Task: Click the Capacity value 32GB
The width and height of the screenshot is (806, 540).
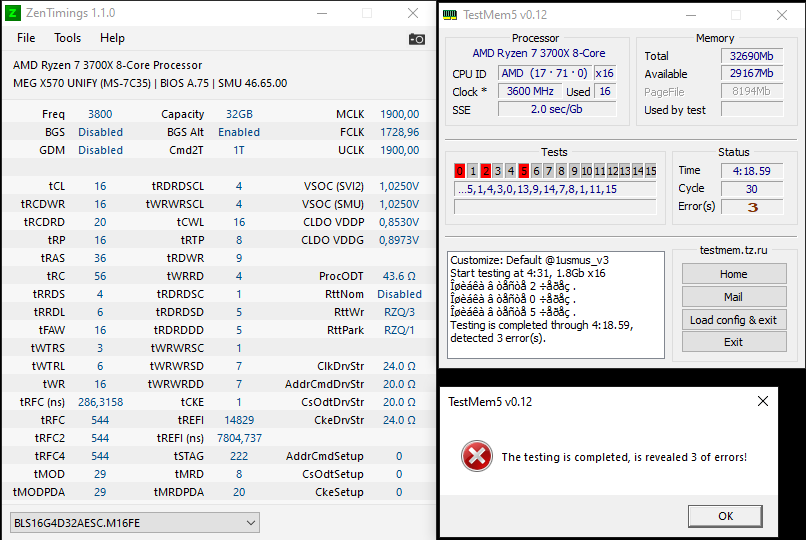Action: click(x=239, y=114)
